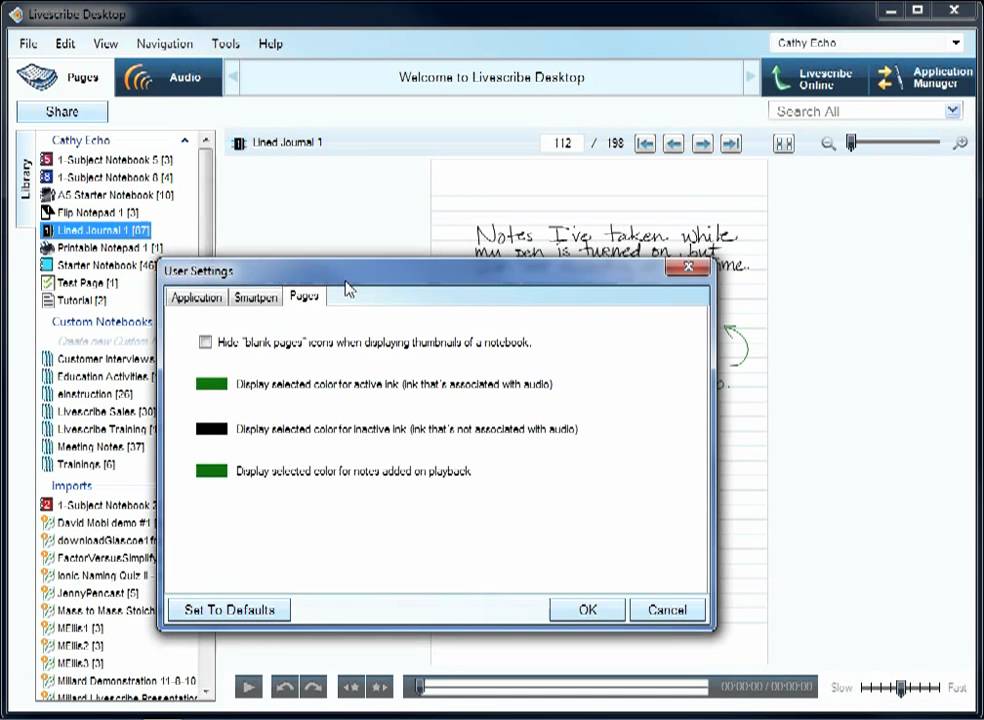Image resolution: width=984 pixels, height=720 pixels.
Task: Switch to the Audio view
Action: pos(169,77)
